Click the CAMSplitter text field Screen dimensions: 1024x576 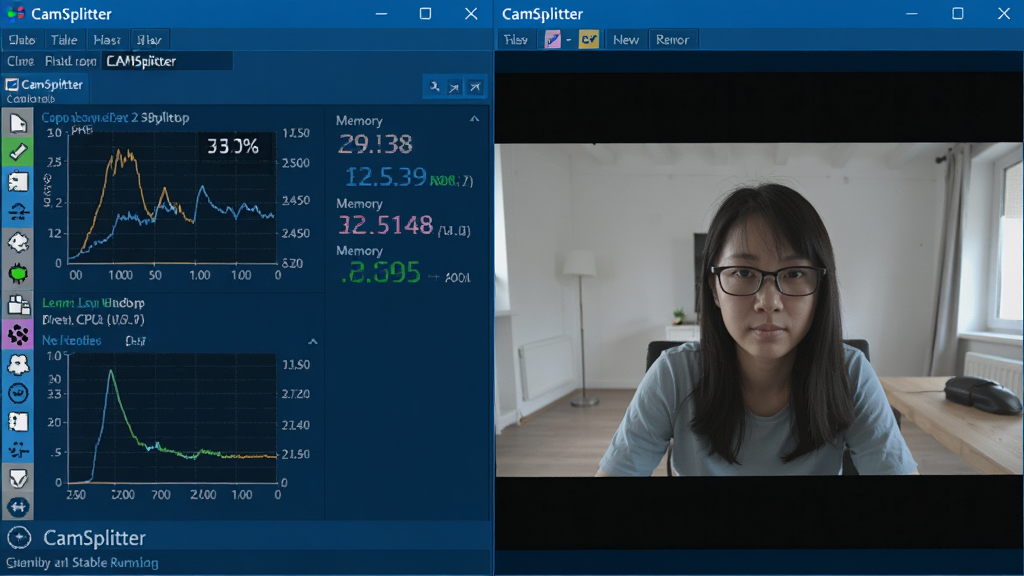(x=167, y=61)
